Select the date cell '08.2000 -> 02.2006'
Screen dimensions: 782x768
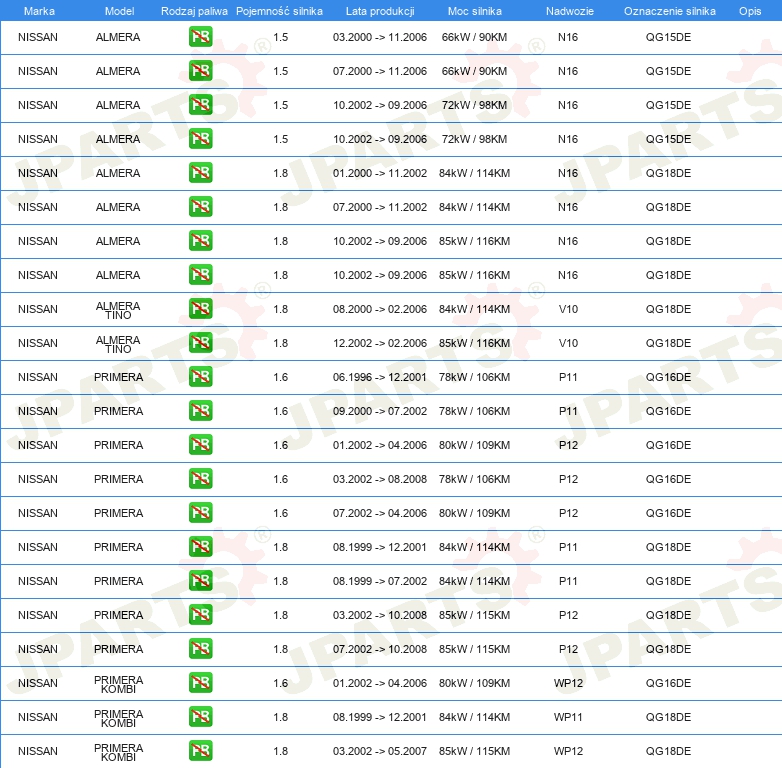(380, 309)
